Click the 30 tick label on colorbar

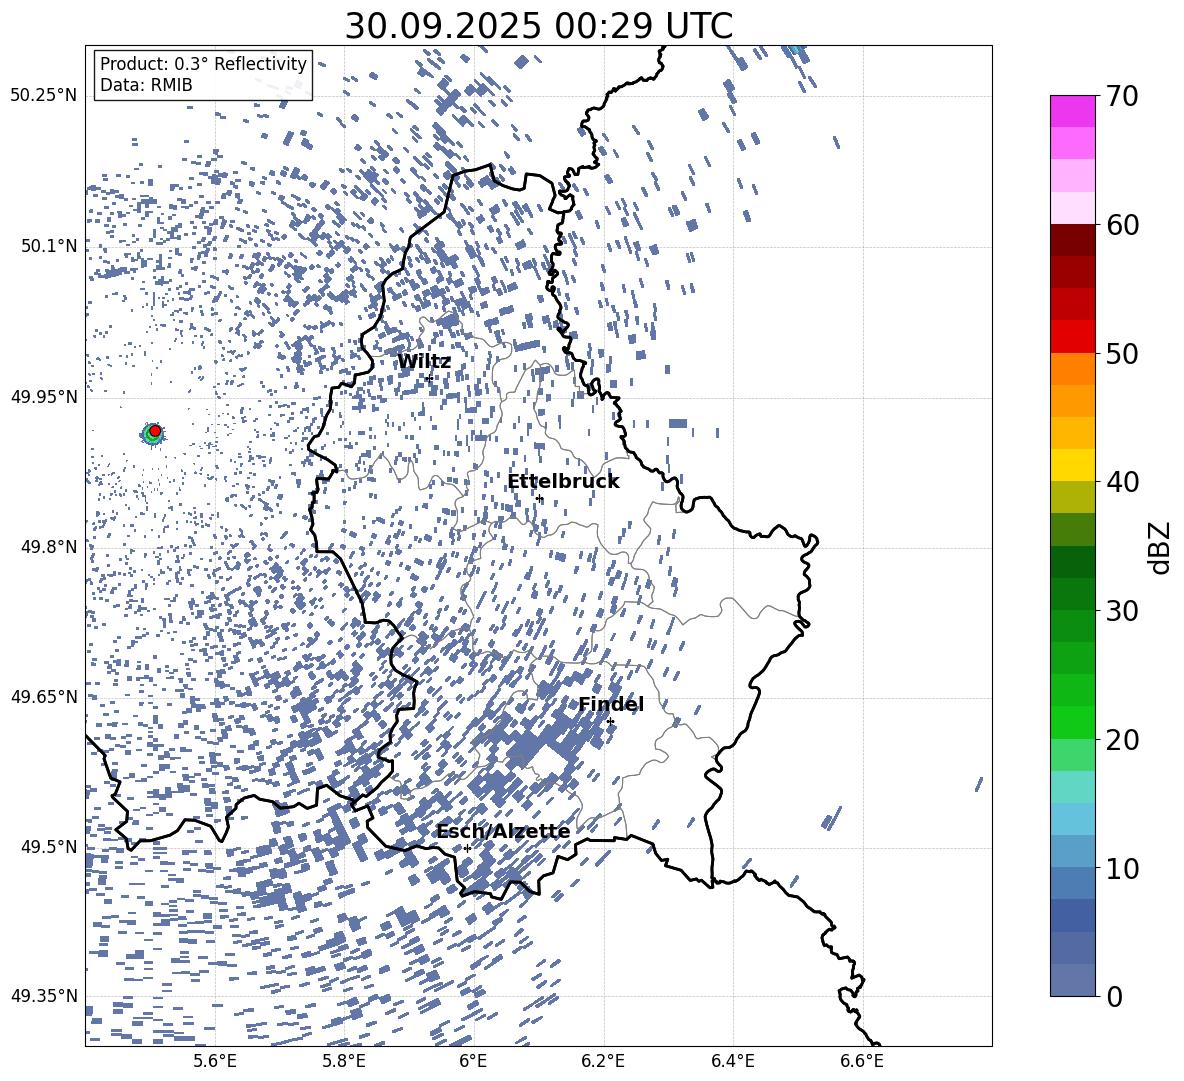[x=1123, y=611]
